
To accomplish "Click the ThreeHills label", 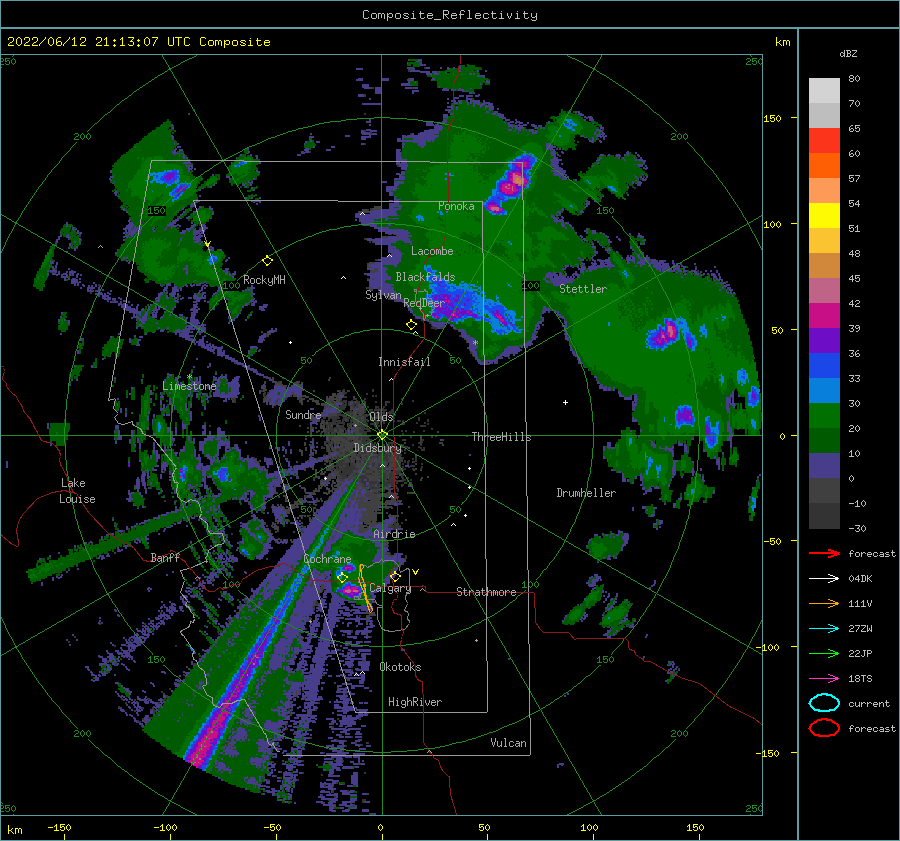I will pyautogui.click(x=502, y=437).
